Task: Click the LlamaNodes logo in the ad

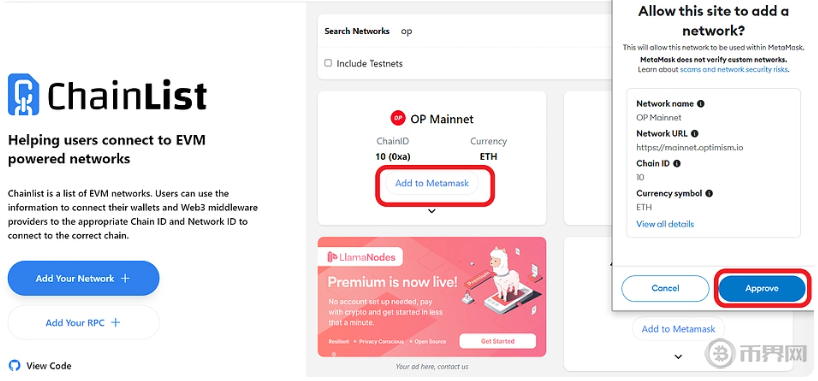Action: pyautogui.click(x=362, y=257)
